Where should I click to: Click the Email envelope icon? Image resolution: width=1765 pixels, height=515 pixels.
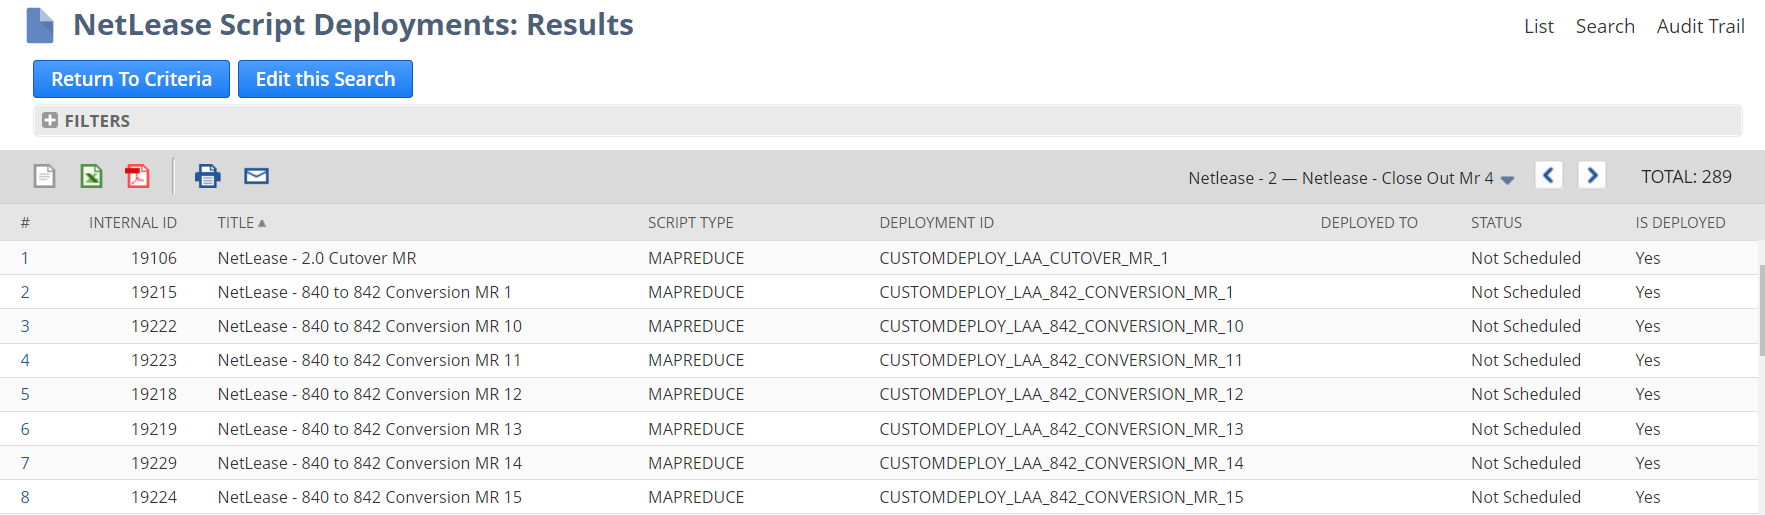256,177
